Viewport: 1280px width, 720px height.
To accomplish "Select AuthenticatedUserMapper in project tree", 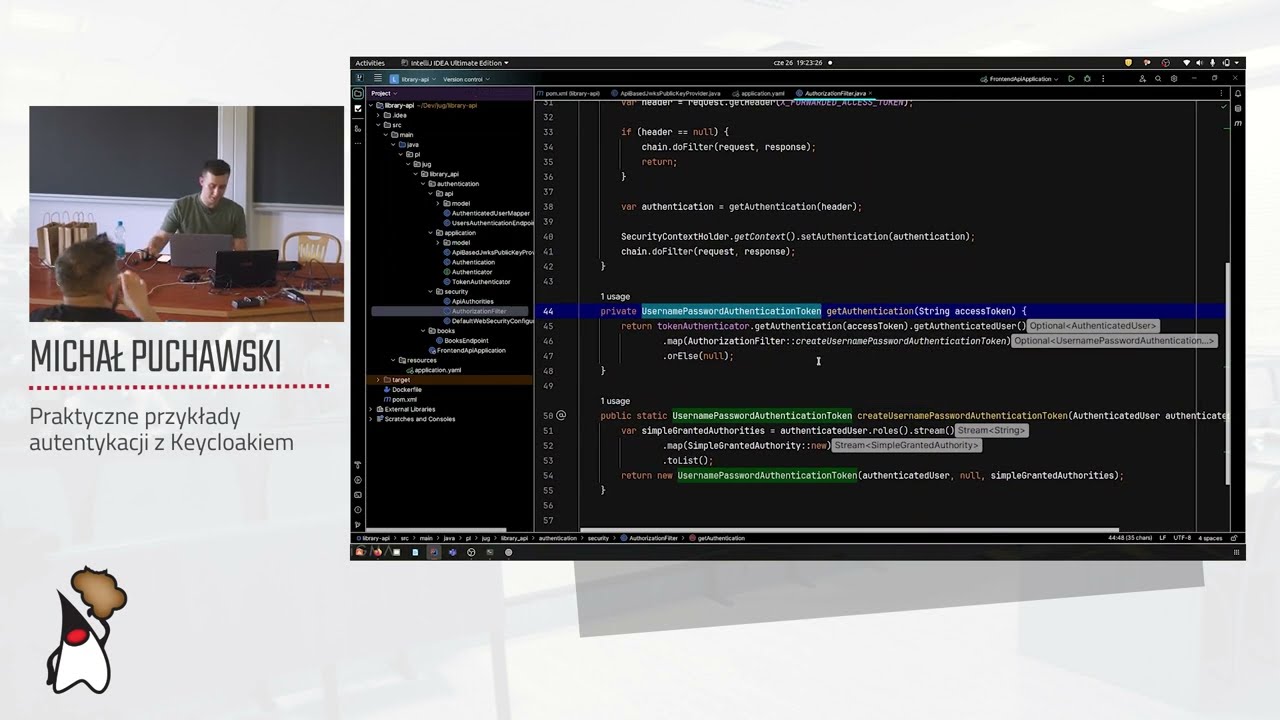I will (x=486, y=213).
